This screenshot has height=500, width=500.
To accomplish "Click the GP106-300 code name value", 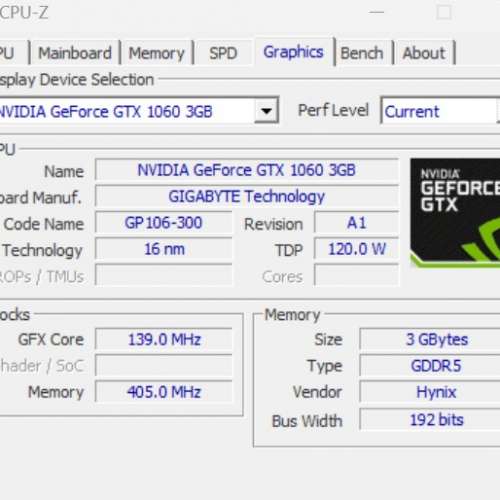I will tap(164, 223).
